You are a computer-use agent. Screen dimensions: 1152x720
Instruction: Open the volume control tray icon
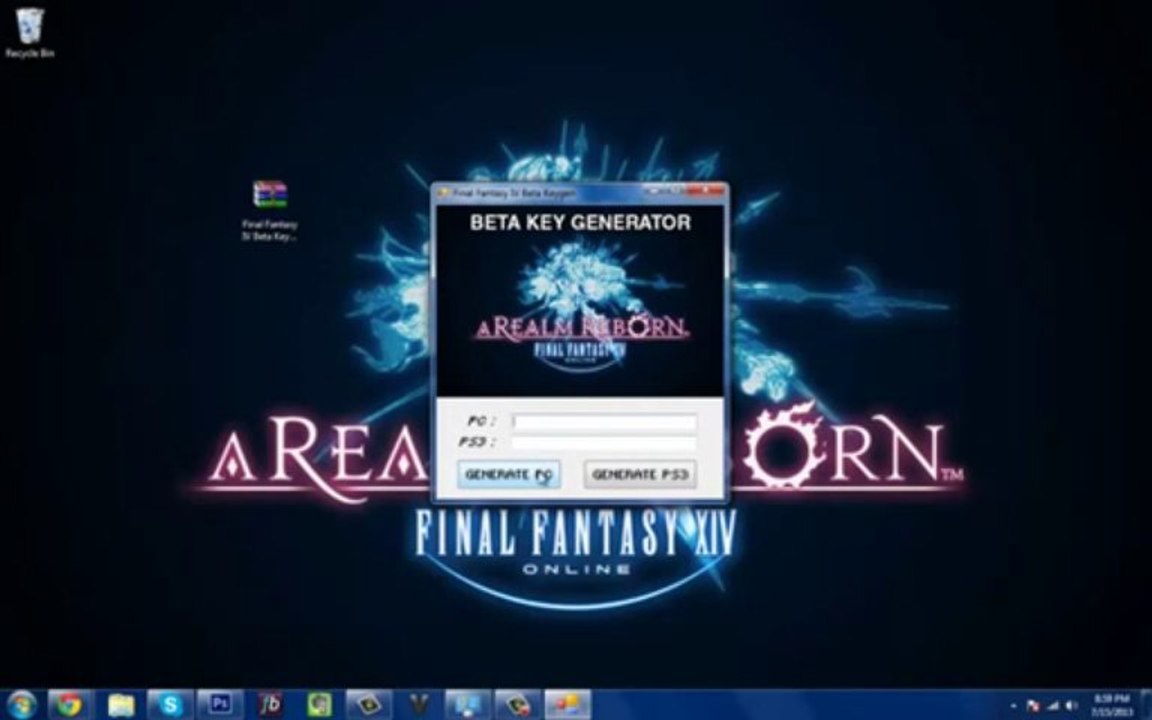tap(1070, 706)
